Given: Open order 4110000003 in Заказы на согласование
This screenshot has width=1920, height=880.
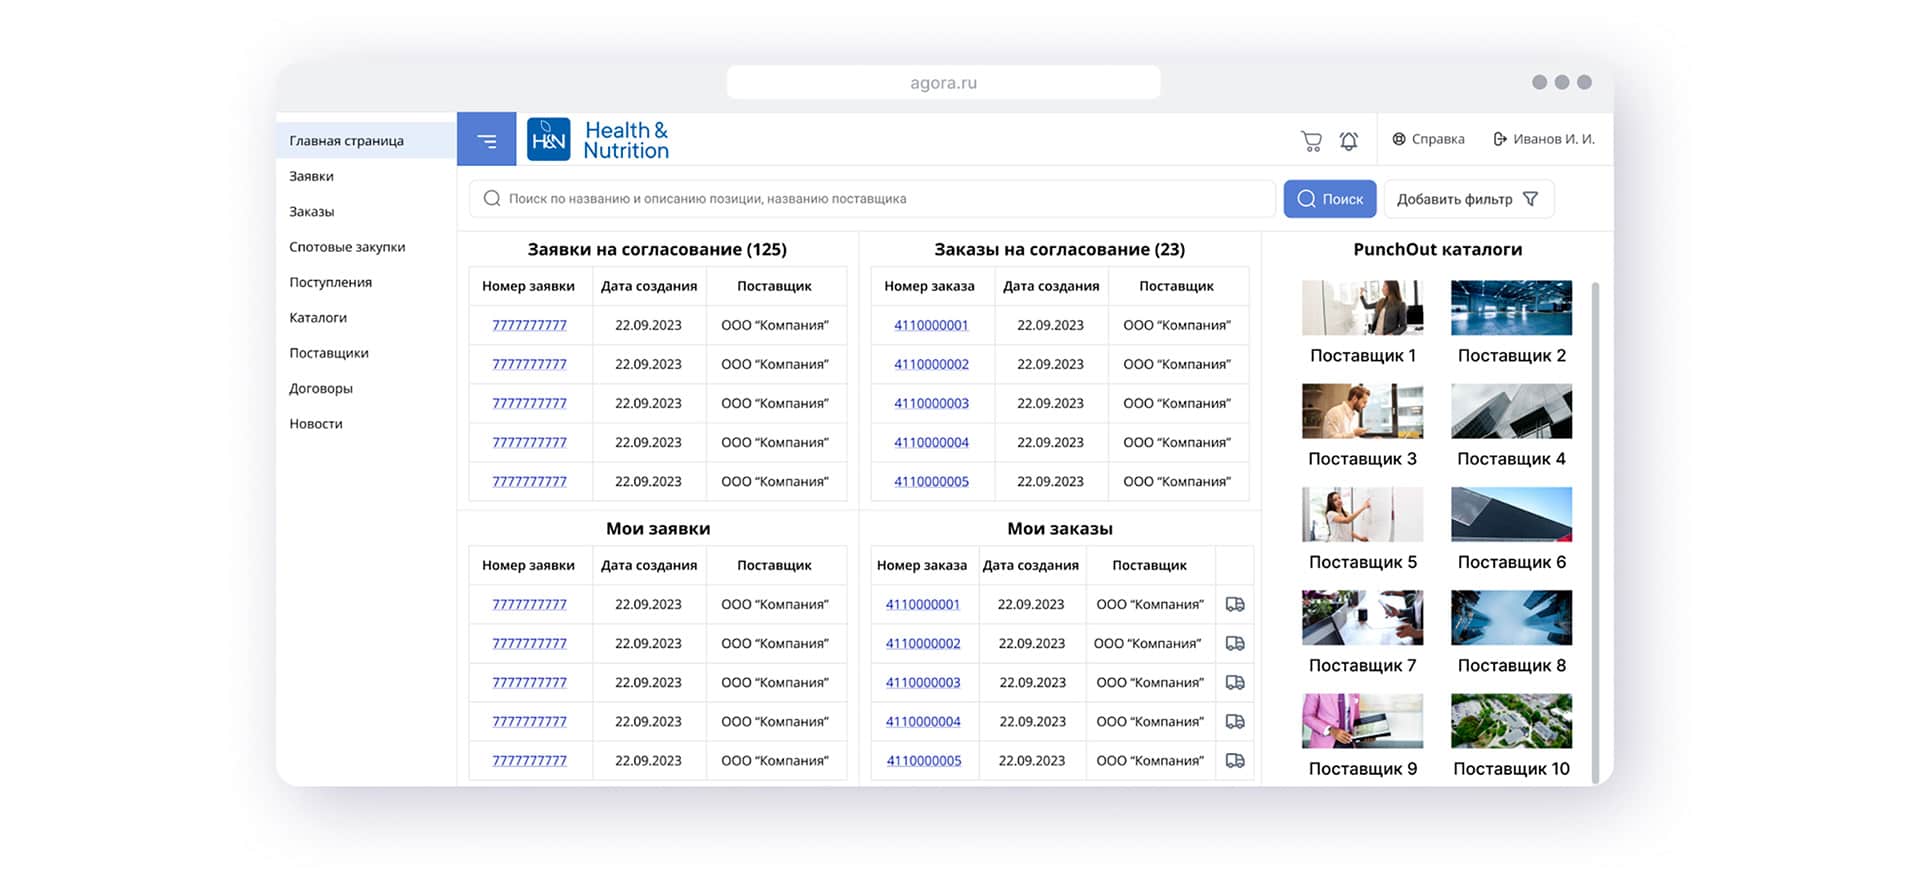Looking at the screenshot, I should [931, 403].
